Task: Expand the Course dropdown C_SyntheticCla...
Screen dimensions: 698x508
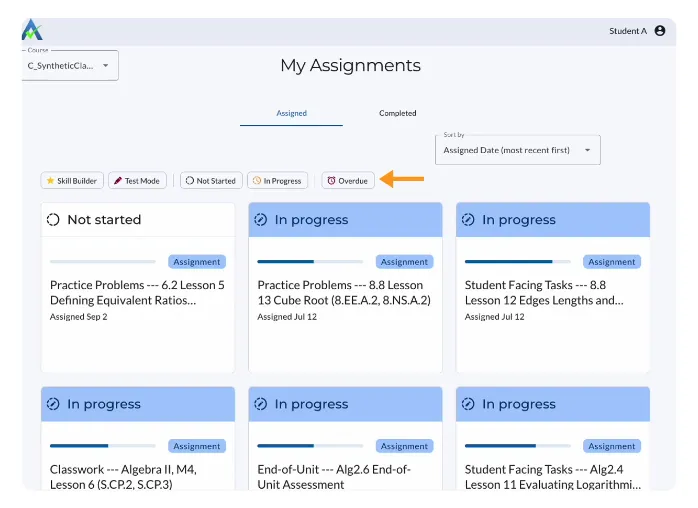Action: pos(70,65)
